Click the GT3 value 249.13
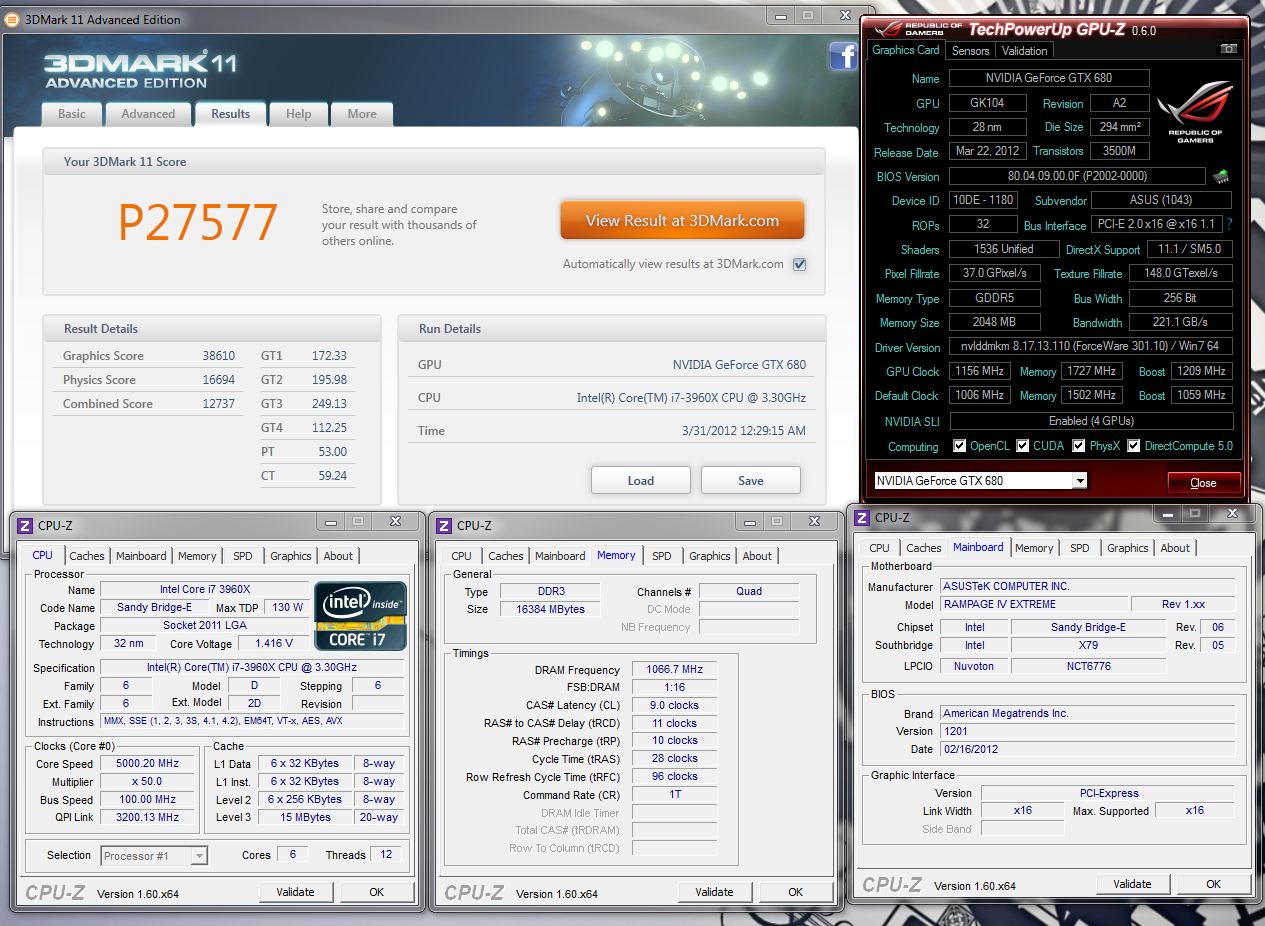This screenshot has height=926, width=1265. point(329,404)
